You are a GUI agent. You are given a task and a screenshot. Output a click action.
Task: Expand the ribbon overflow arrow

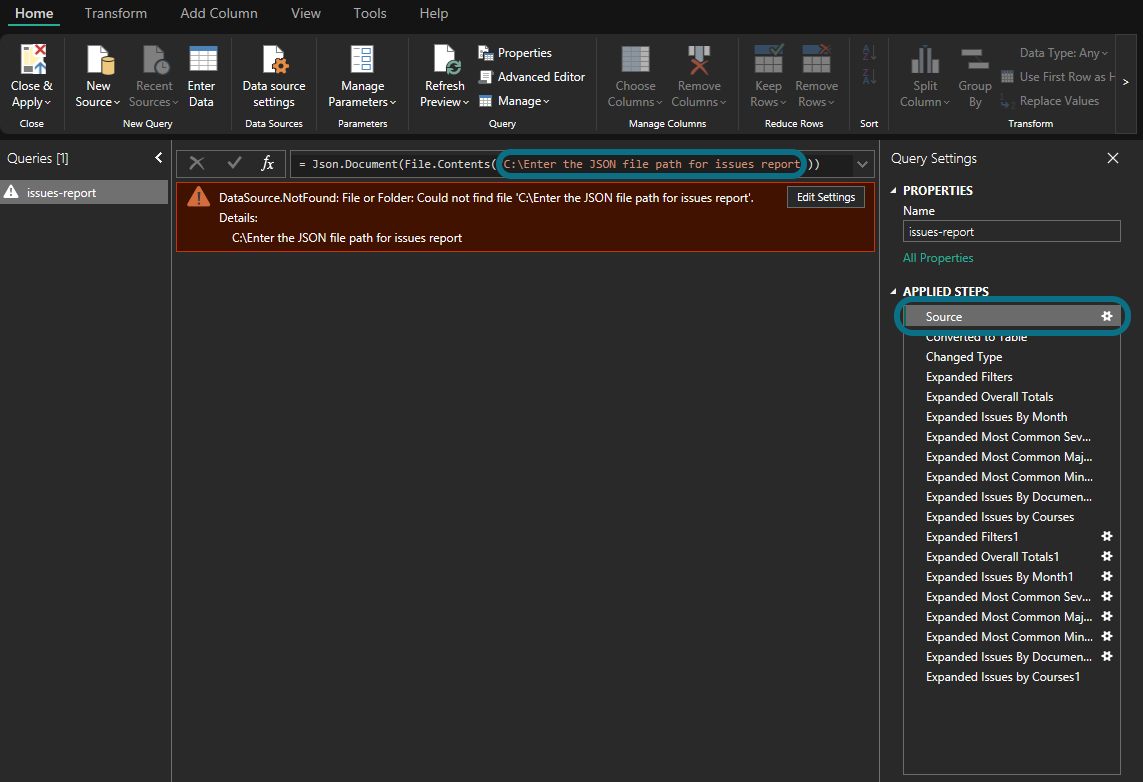tap(1126, 82)
